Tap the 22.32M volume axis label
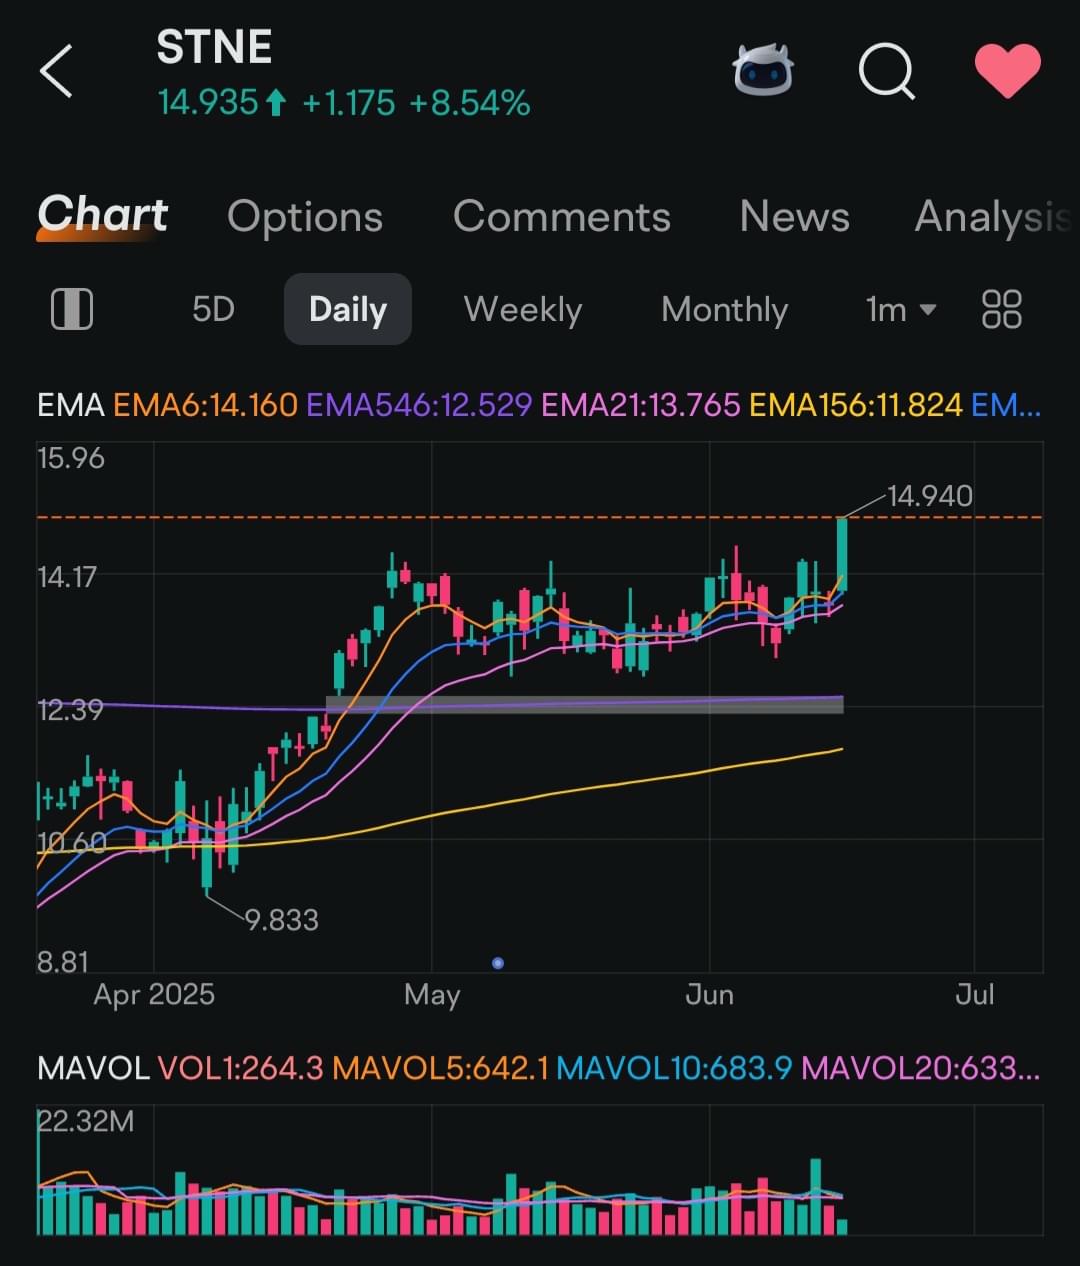This screenshot has width=1080, height=1266. point(85,1121)
